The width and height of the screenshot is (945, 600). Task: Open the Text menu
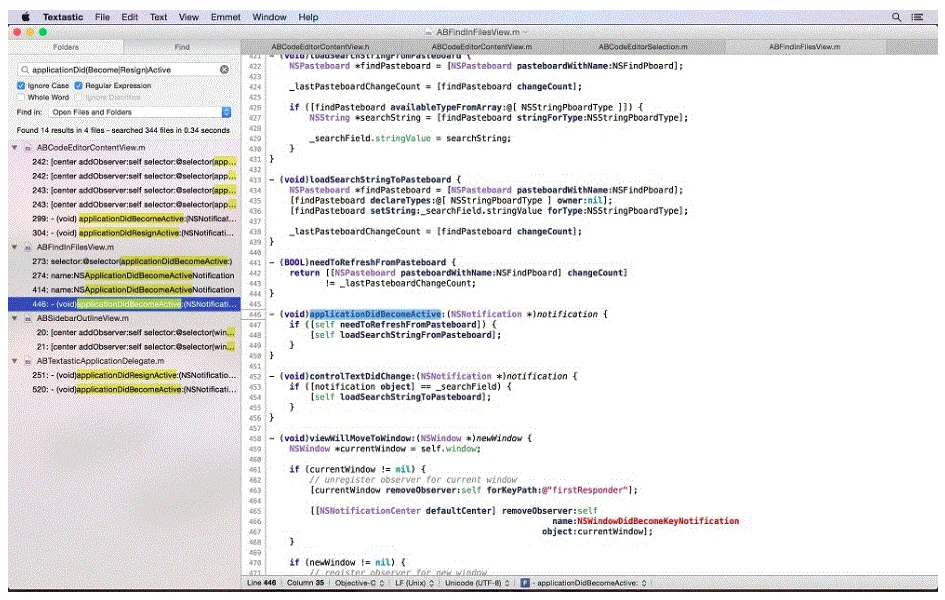pyautogui.click(x=159, y=17)
